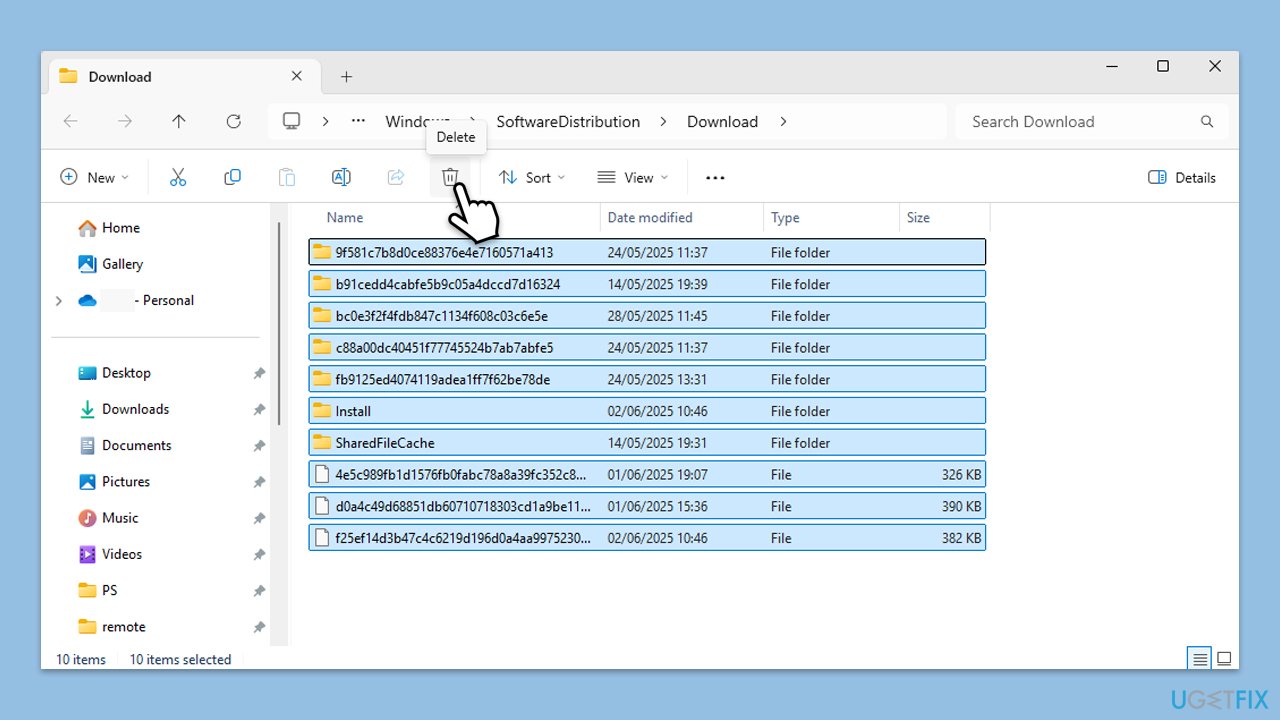Image resolution: width=1280 pixels, height=720 pixels.
Task: Click the Search Download input field
Action: click(x=1080, y=121)
